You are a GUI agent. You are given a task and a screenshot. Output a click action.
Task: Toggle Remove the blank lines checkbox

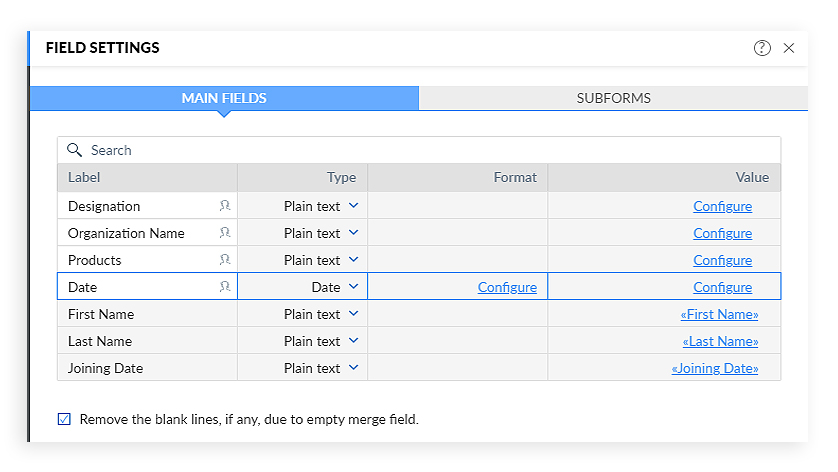pyautogui.click(x=65, y=419)
